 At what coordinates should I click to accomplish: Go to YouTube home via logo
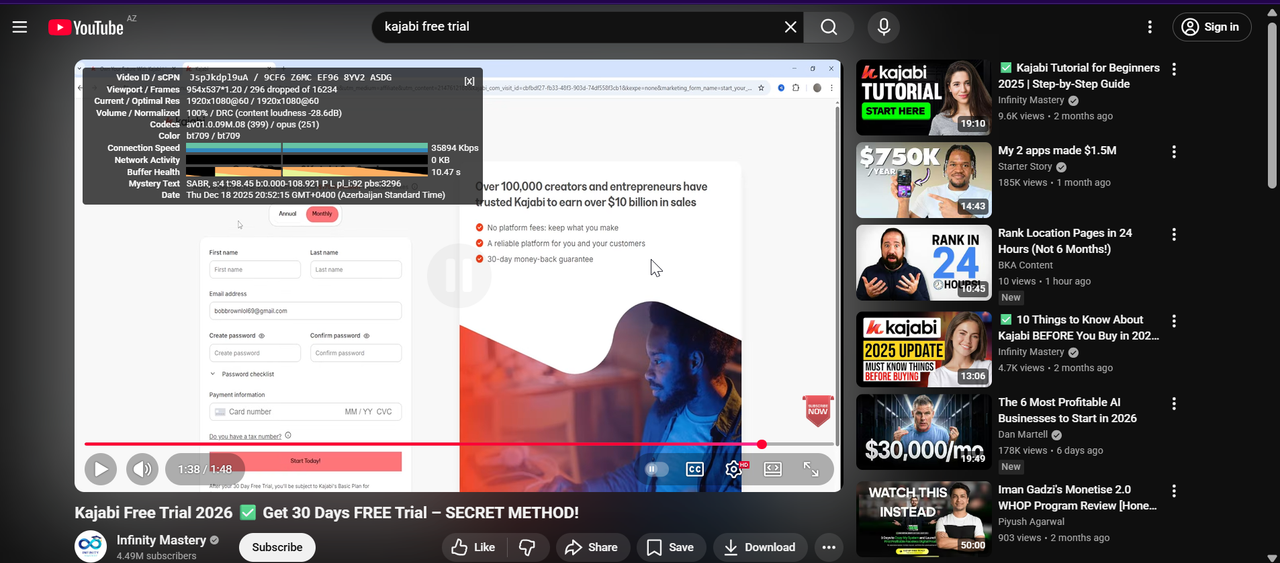pos(86,27)
